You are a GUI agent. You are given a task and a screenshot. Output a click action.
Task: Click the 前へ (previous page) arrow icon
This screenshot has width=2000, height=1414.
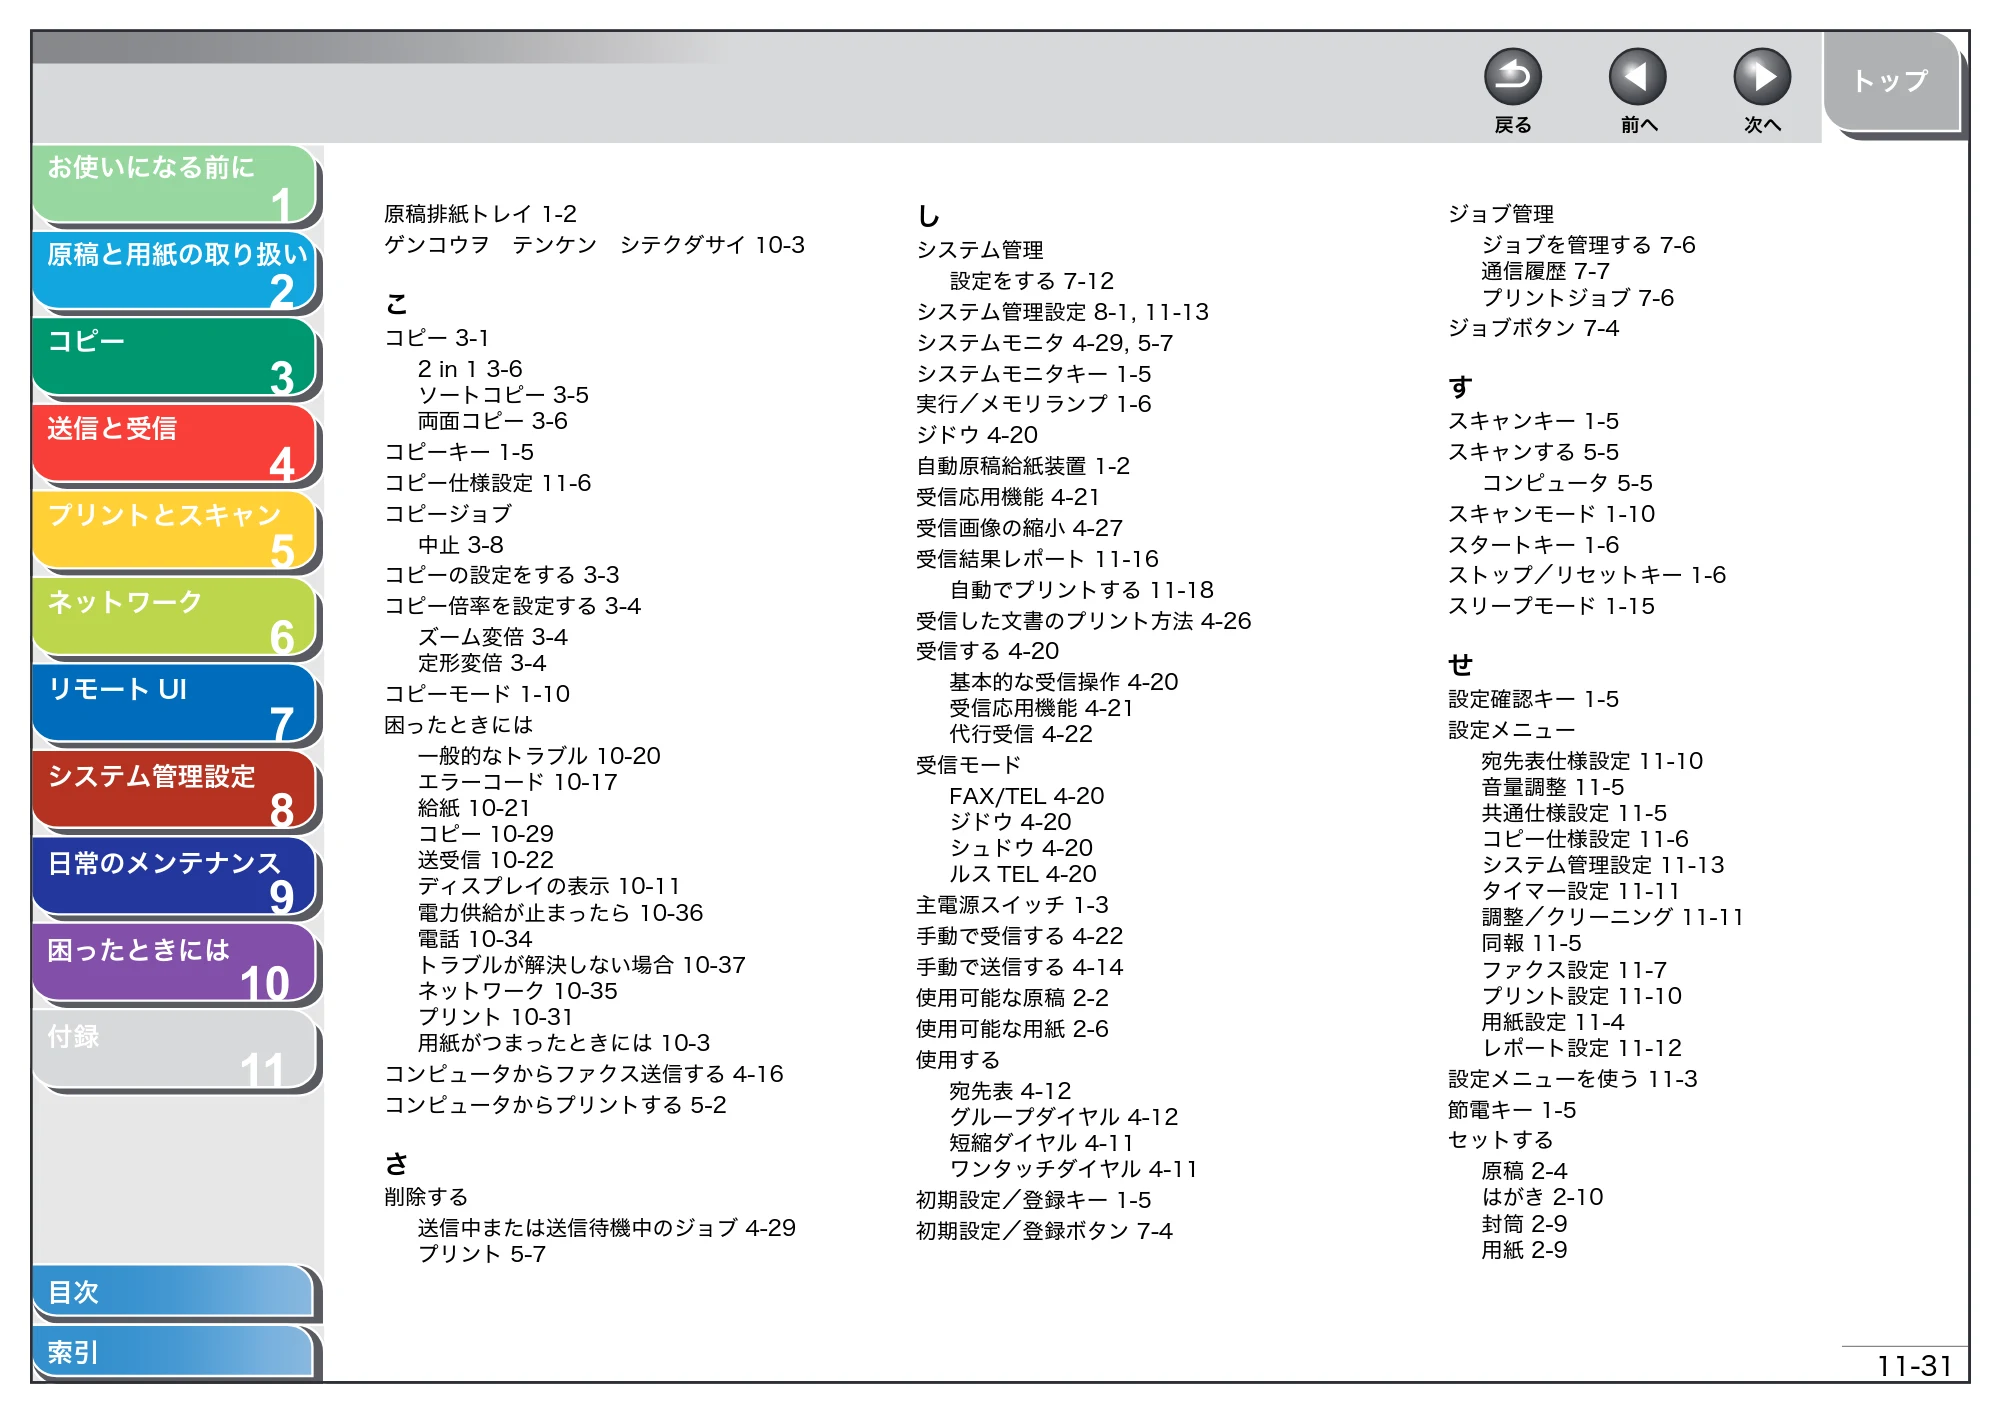point(1637,77)
